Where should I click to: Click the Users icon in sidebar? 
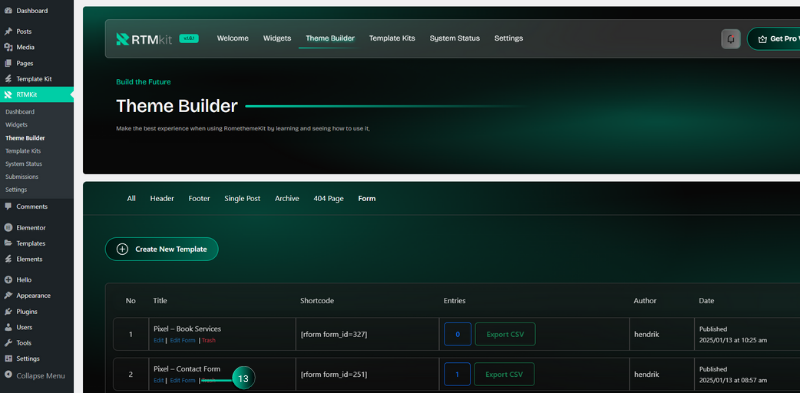tap(8, 327)
